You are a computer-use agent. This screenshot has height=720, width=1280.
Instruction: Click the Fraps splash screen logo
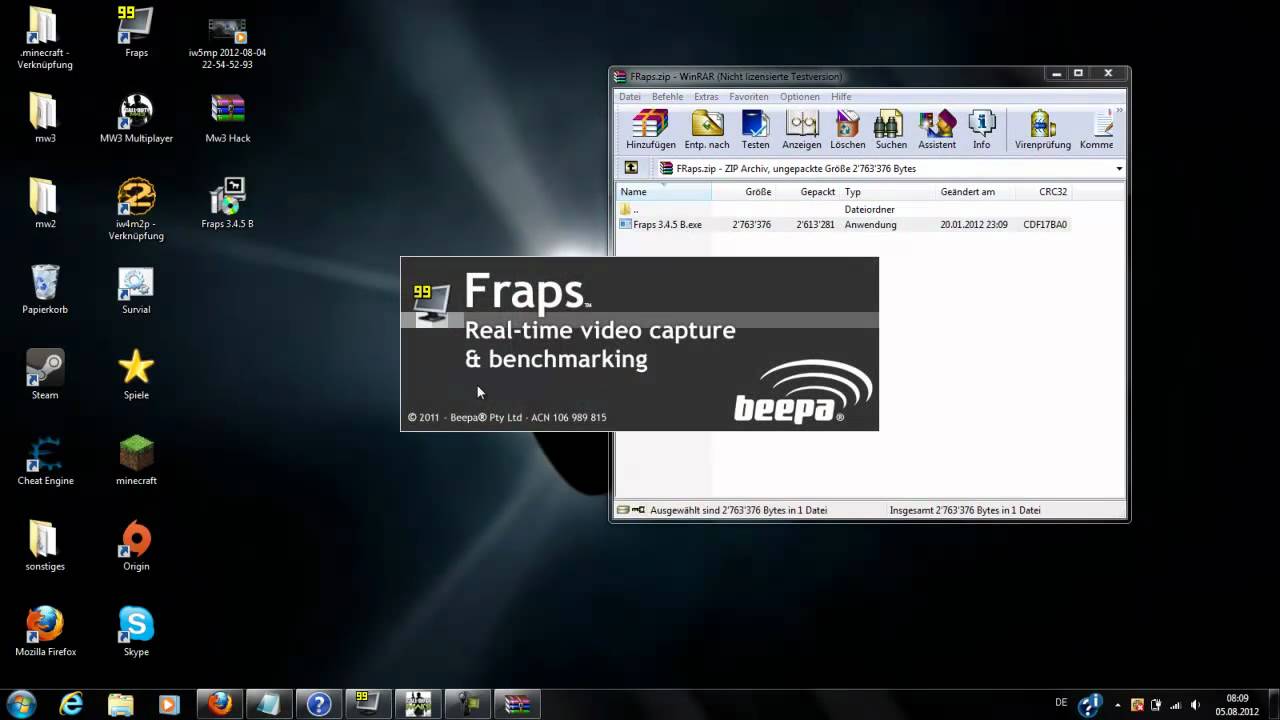pyautogui.click(x=432, y=305)
